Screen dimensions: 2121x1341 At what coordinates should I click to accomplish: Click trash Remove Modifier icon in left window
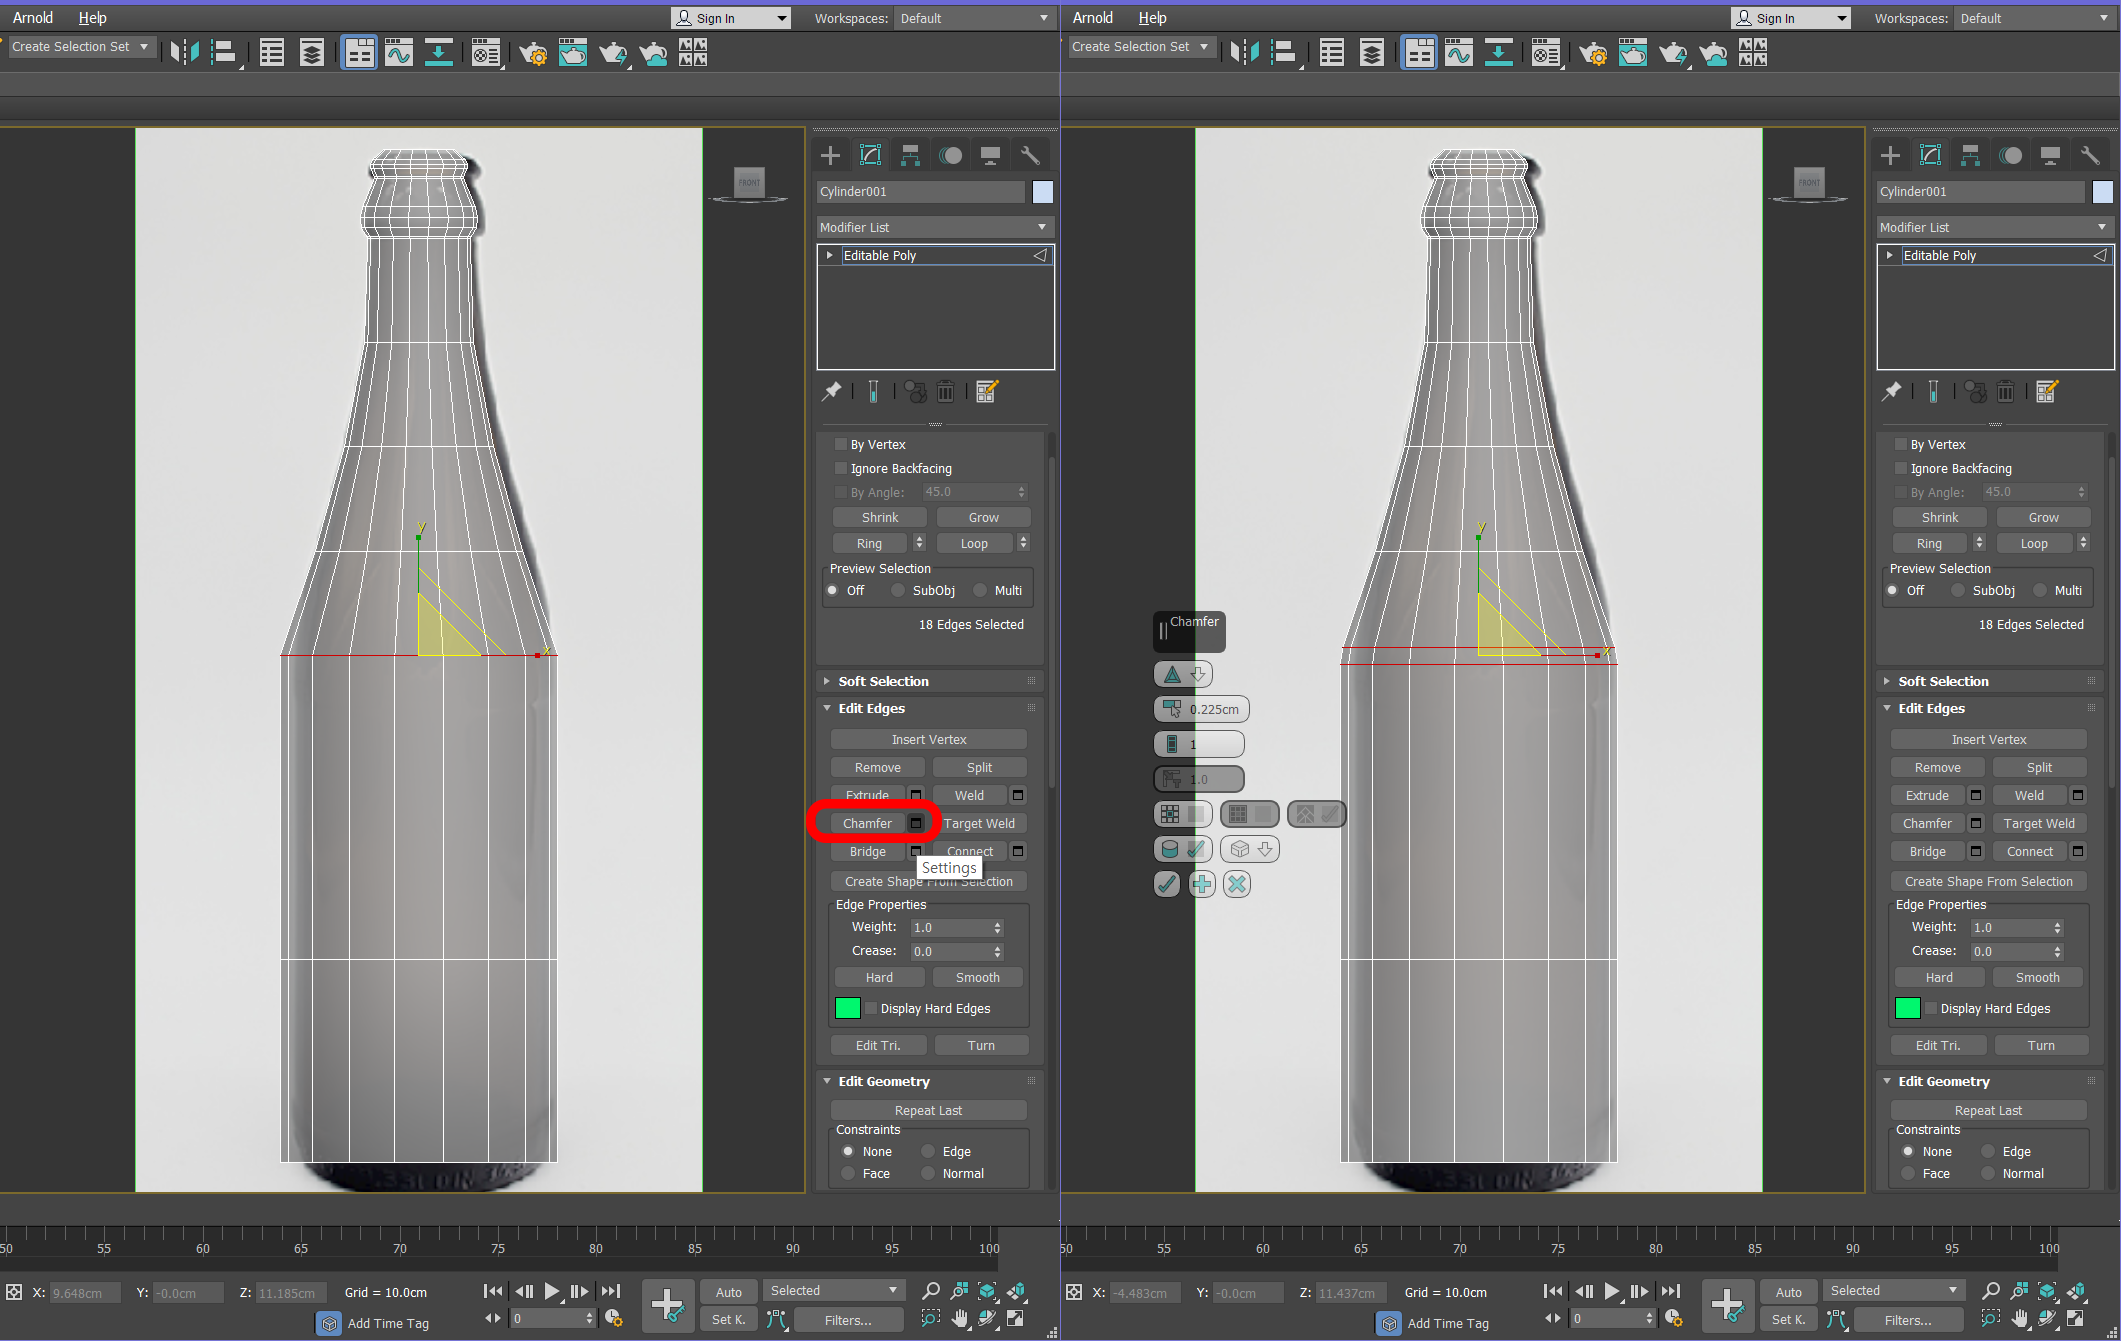click(945, 392)
